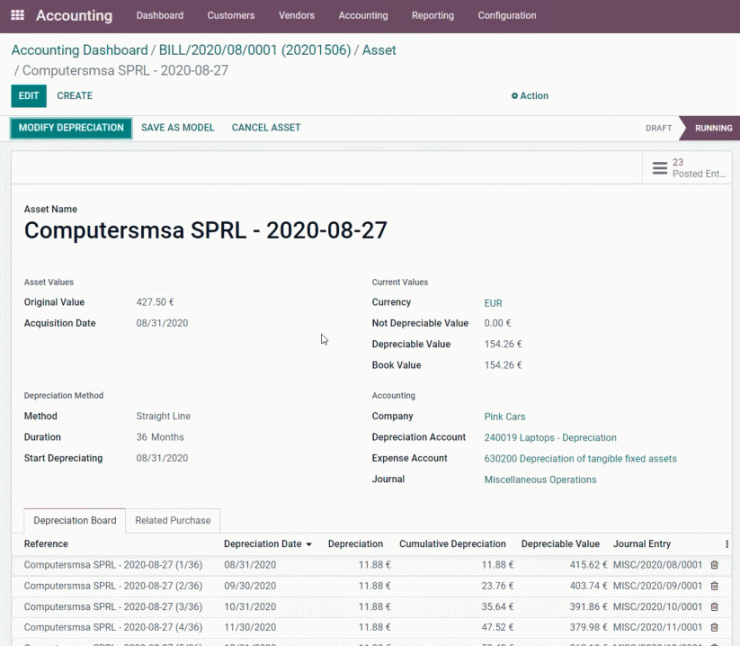Open Miscellaneous Operations journal link

coord(540,480)
